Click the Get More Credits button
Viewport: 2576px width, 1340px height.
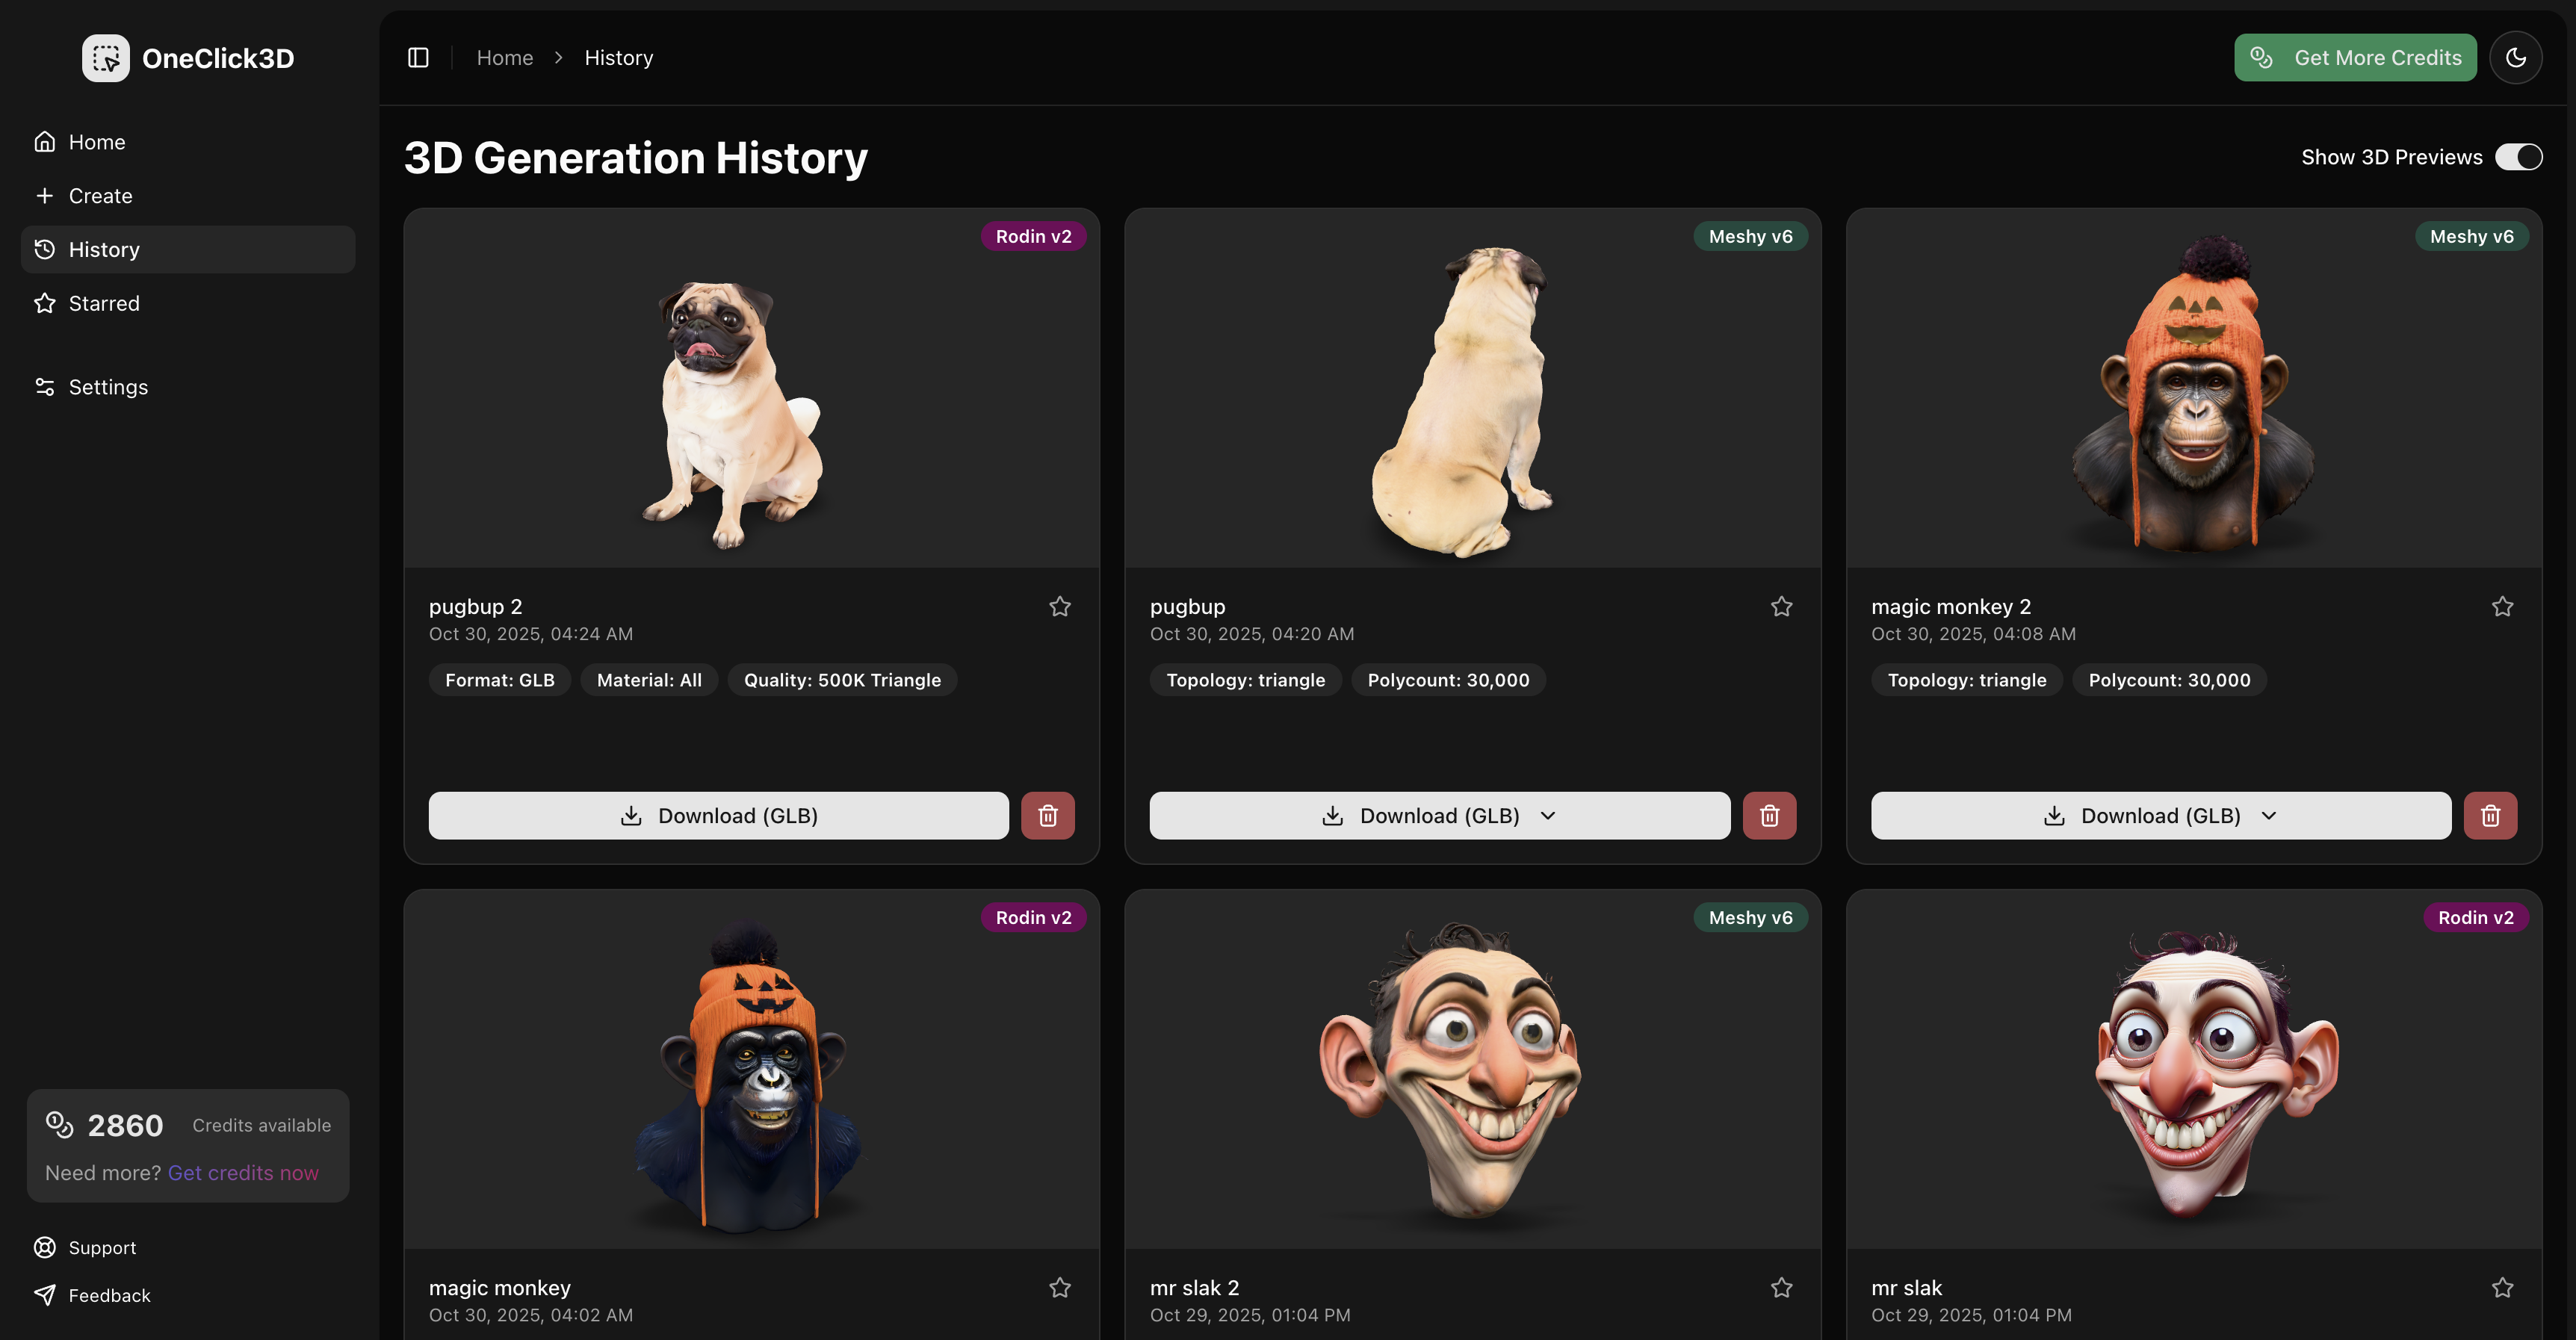tap(2356, 57)
